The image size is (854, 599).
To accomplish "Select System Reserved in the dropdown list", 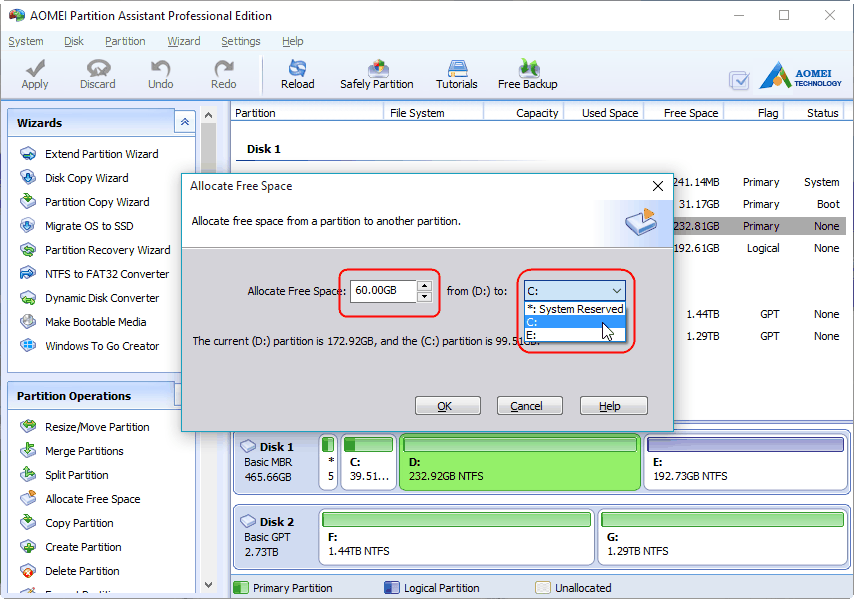I will pos(575,309).
